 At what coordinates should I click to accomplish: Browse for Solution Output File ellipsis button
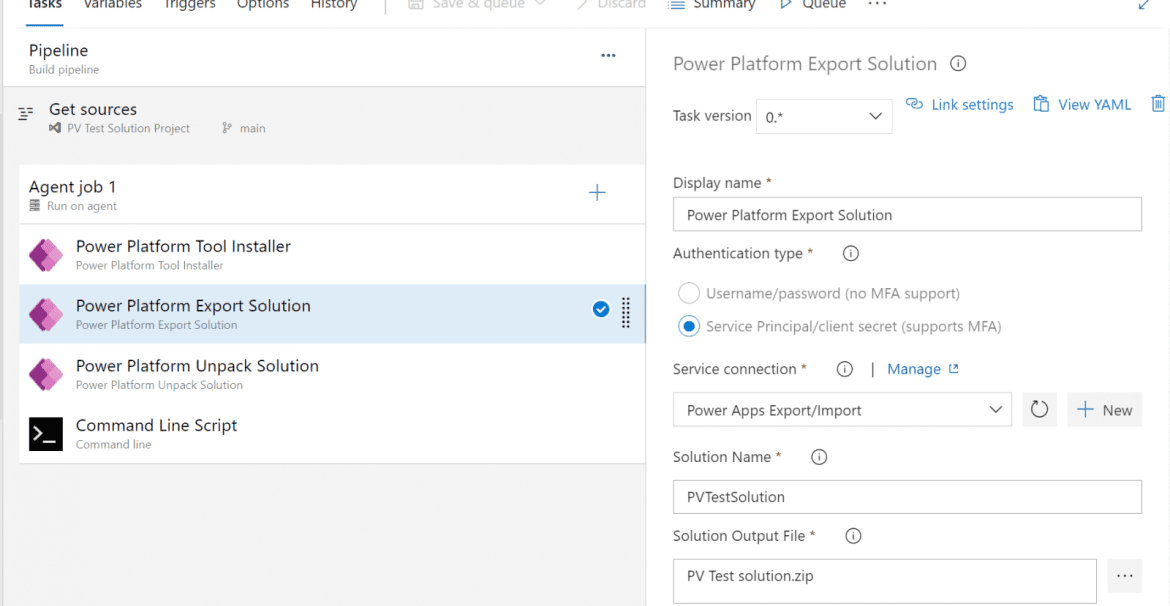pyautogui.click(x=1125, y=576)
